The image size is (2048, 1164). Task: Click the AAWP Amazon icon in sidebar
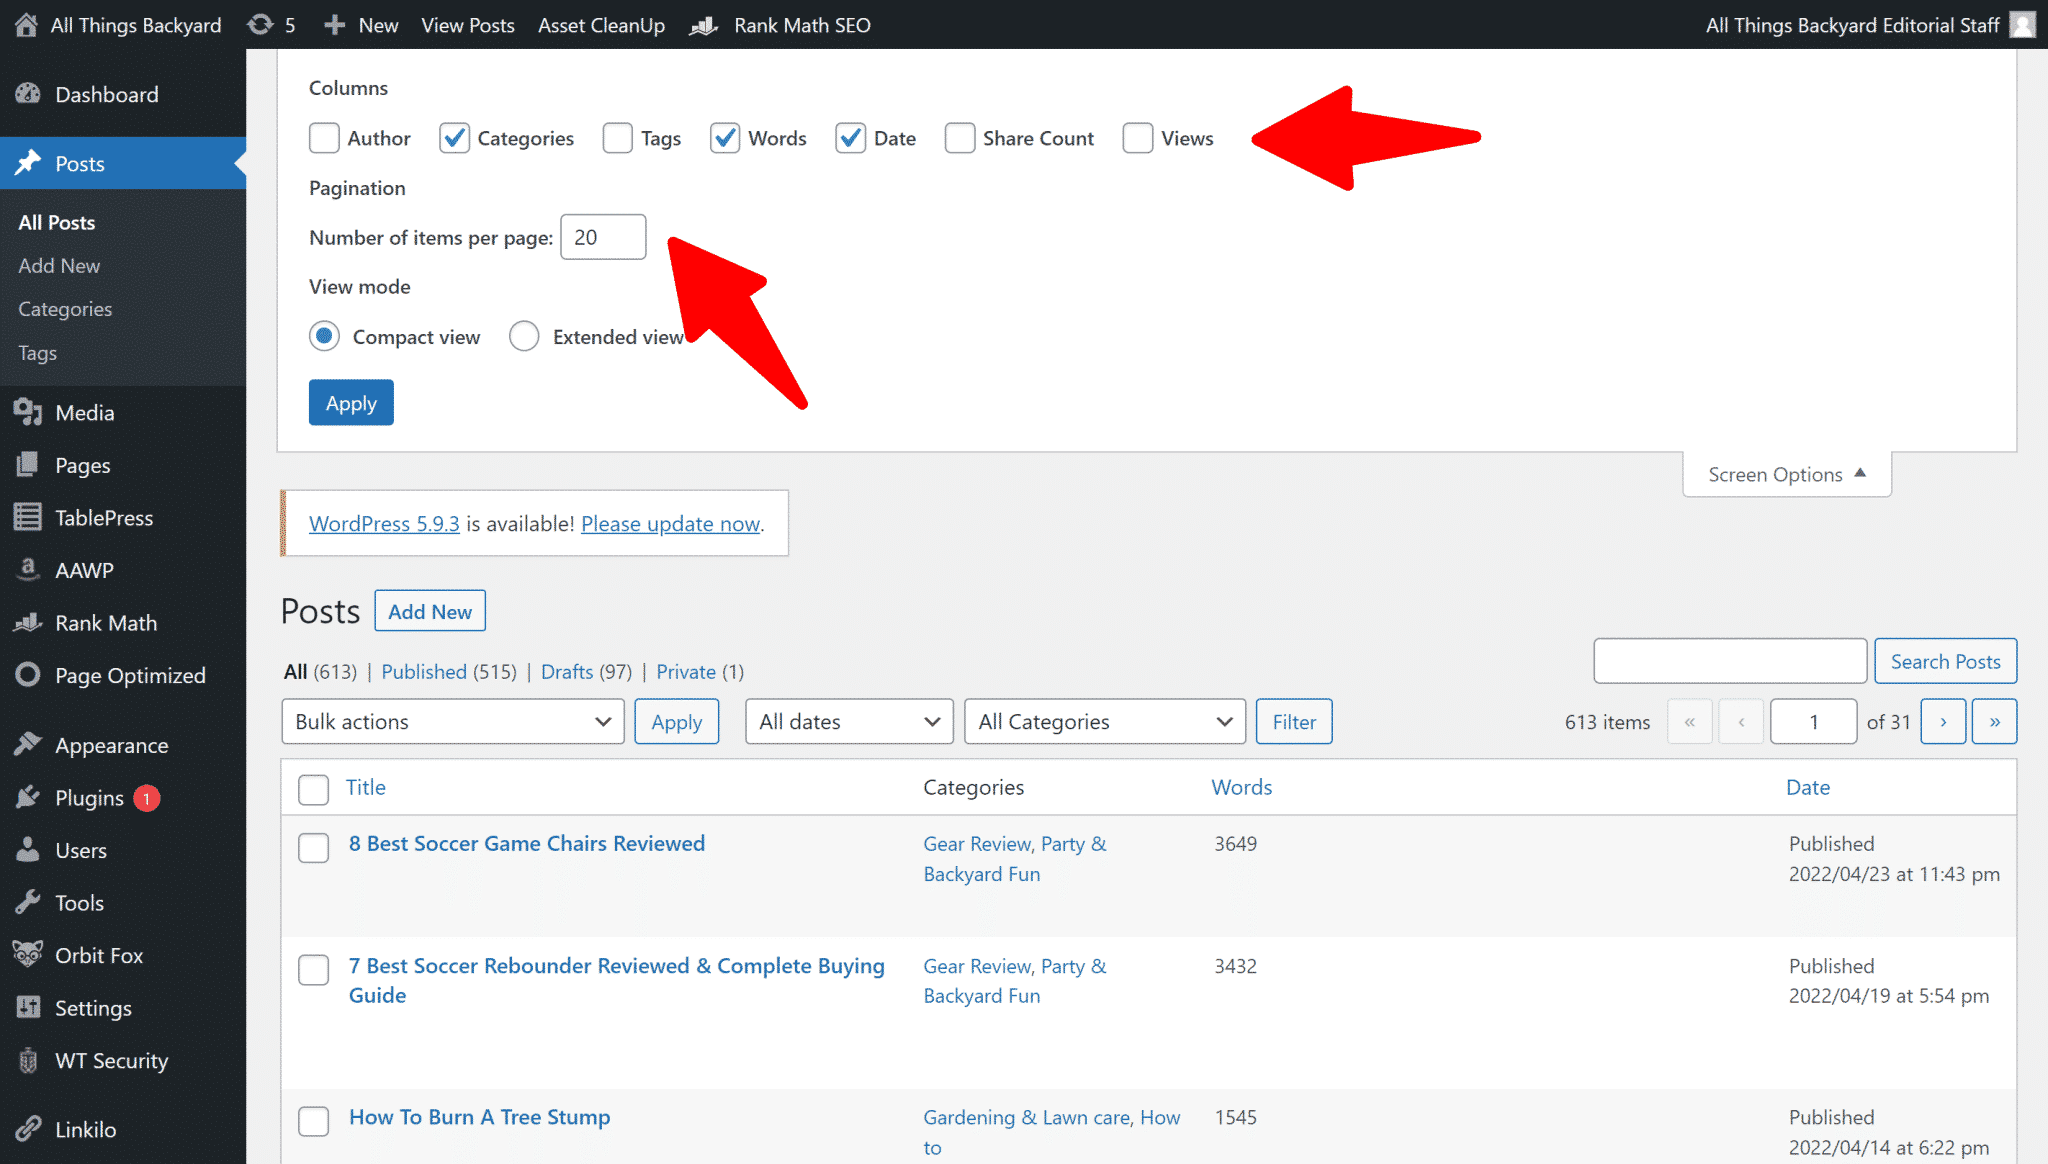(28, 569)
